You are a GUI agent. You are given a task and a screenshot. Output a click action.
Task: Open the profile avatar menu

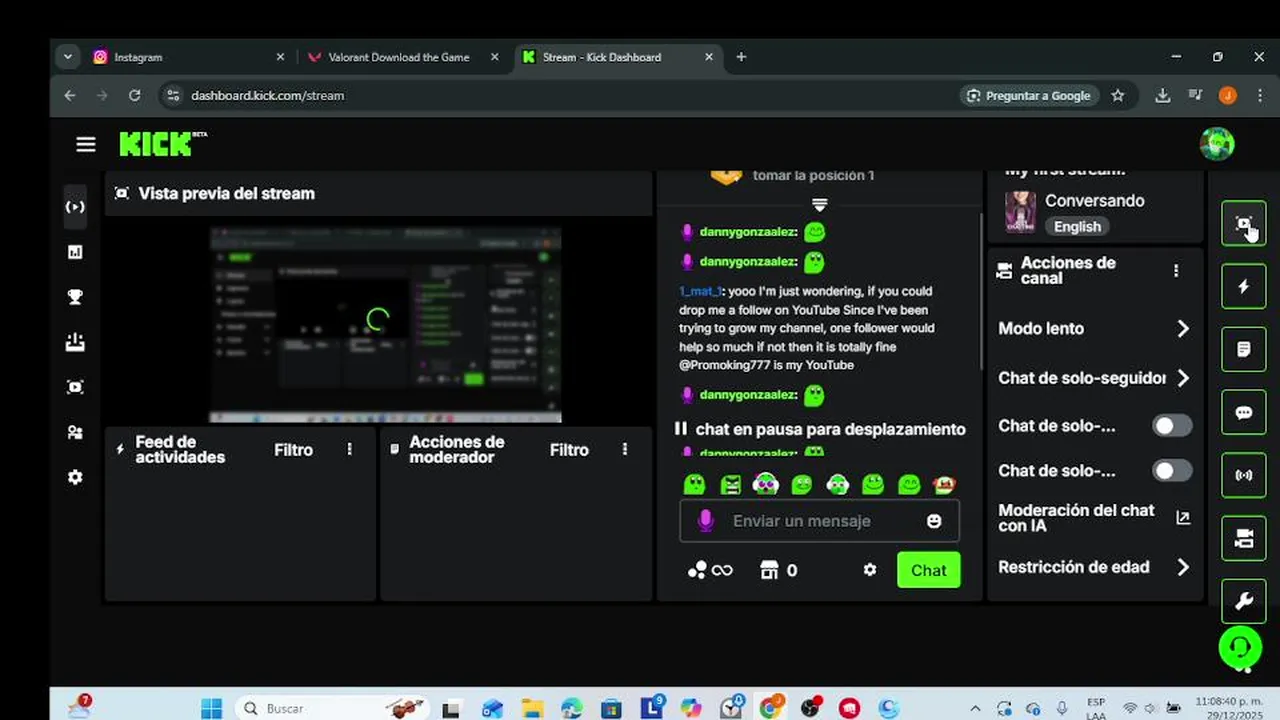pos(1217,144)
